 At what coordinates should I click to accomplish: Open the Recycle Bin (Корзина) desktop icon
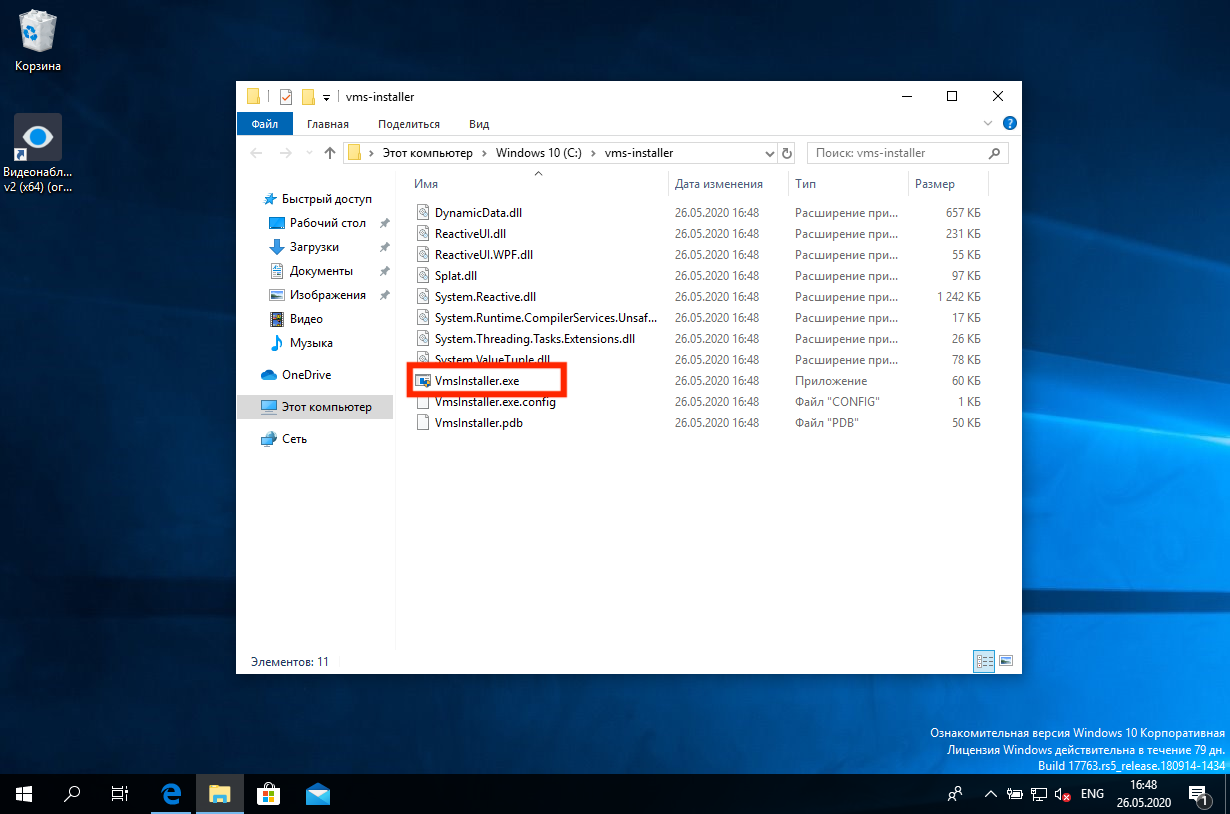[x=38, y=40]
